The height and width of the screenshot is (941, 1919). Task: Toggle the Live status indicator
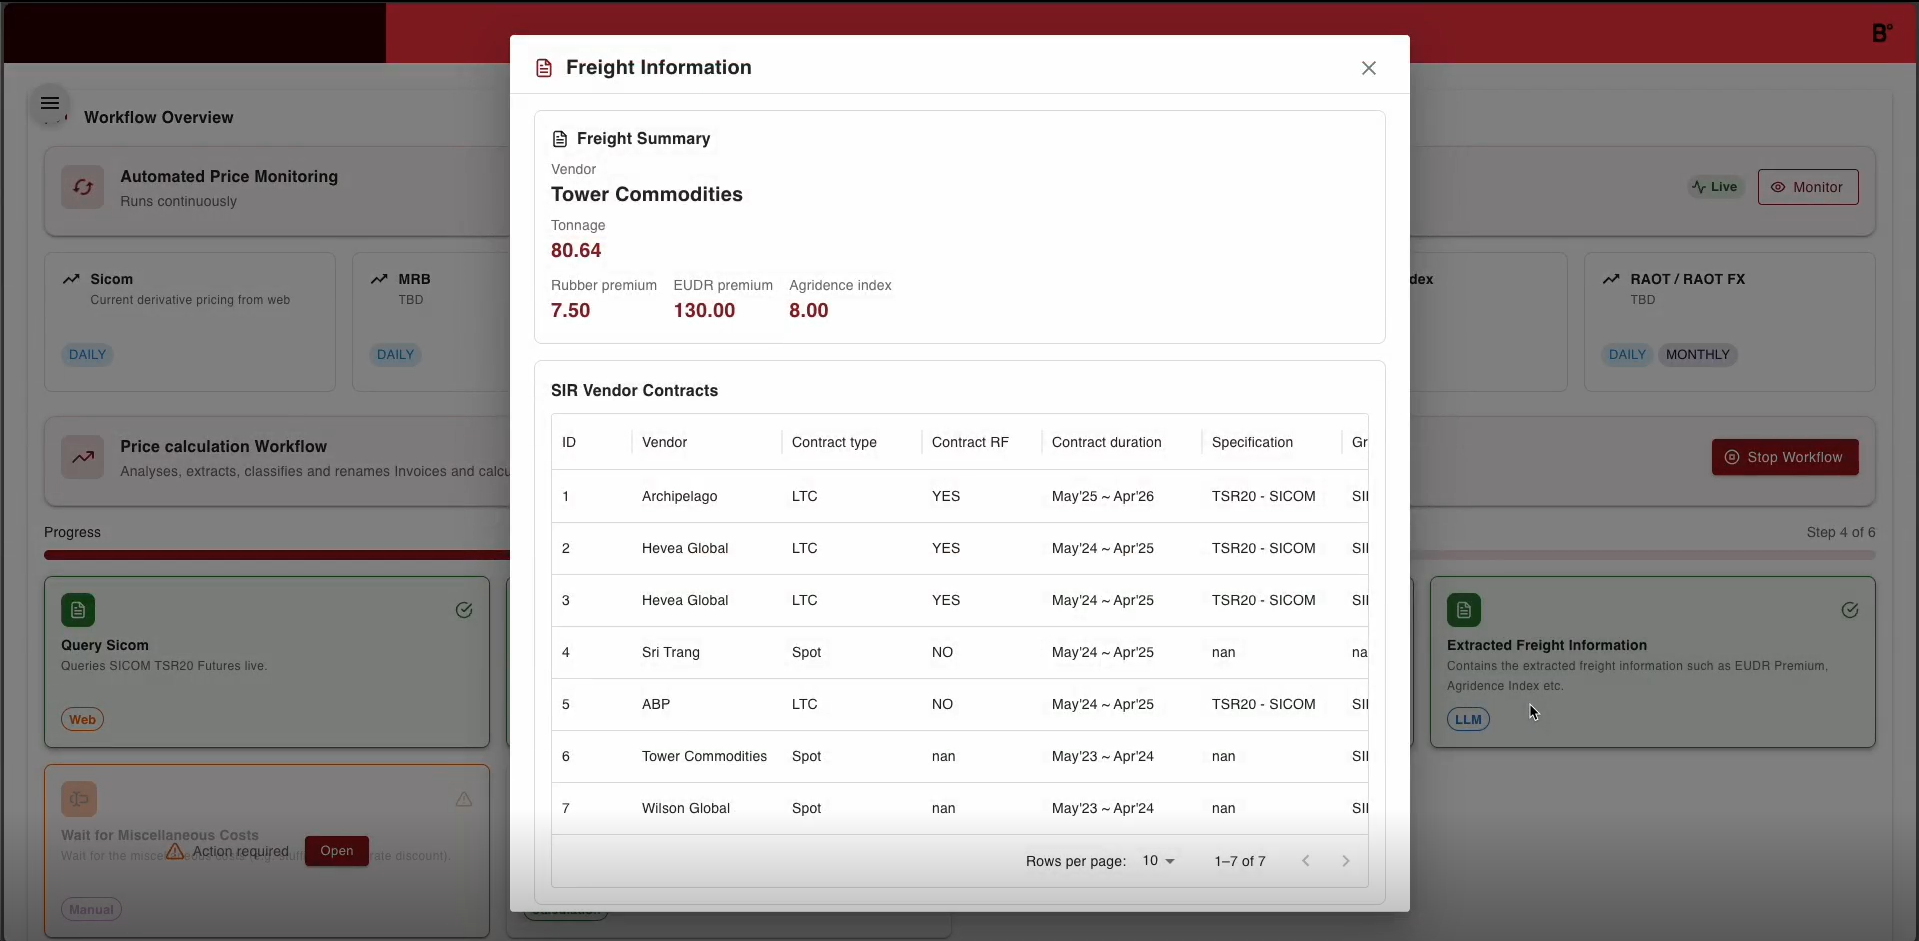(1715, 187)
